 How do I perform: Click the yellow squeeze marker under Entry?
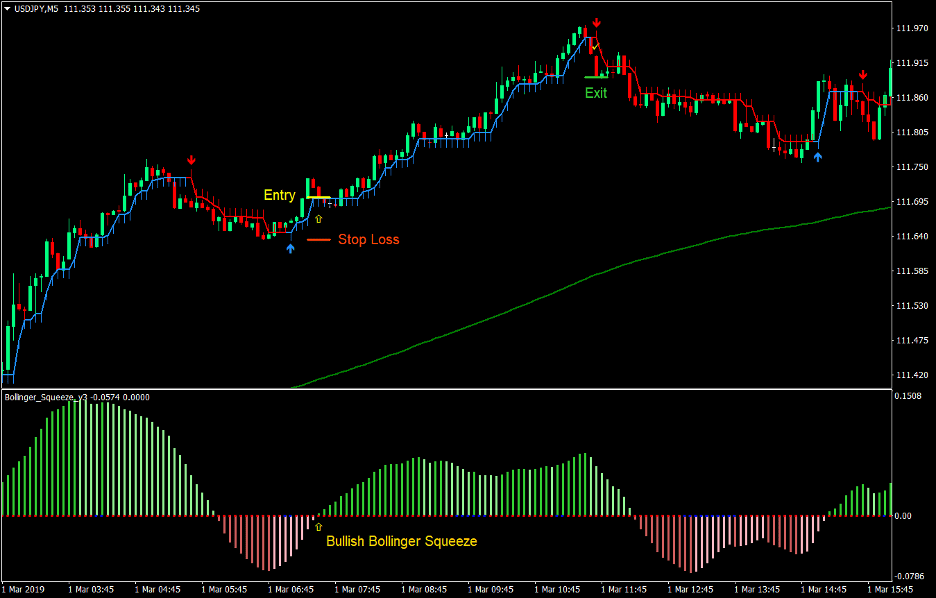coord(317,219)
